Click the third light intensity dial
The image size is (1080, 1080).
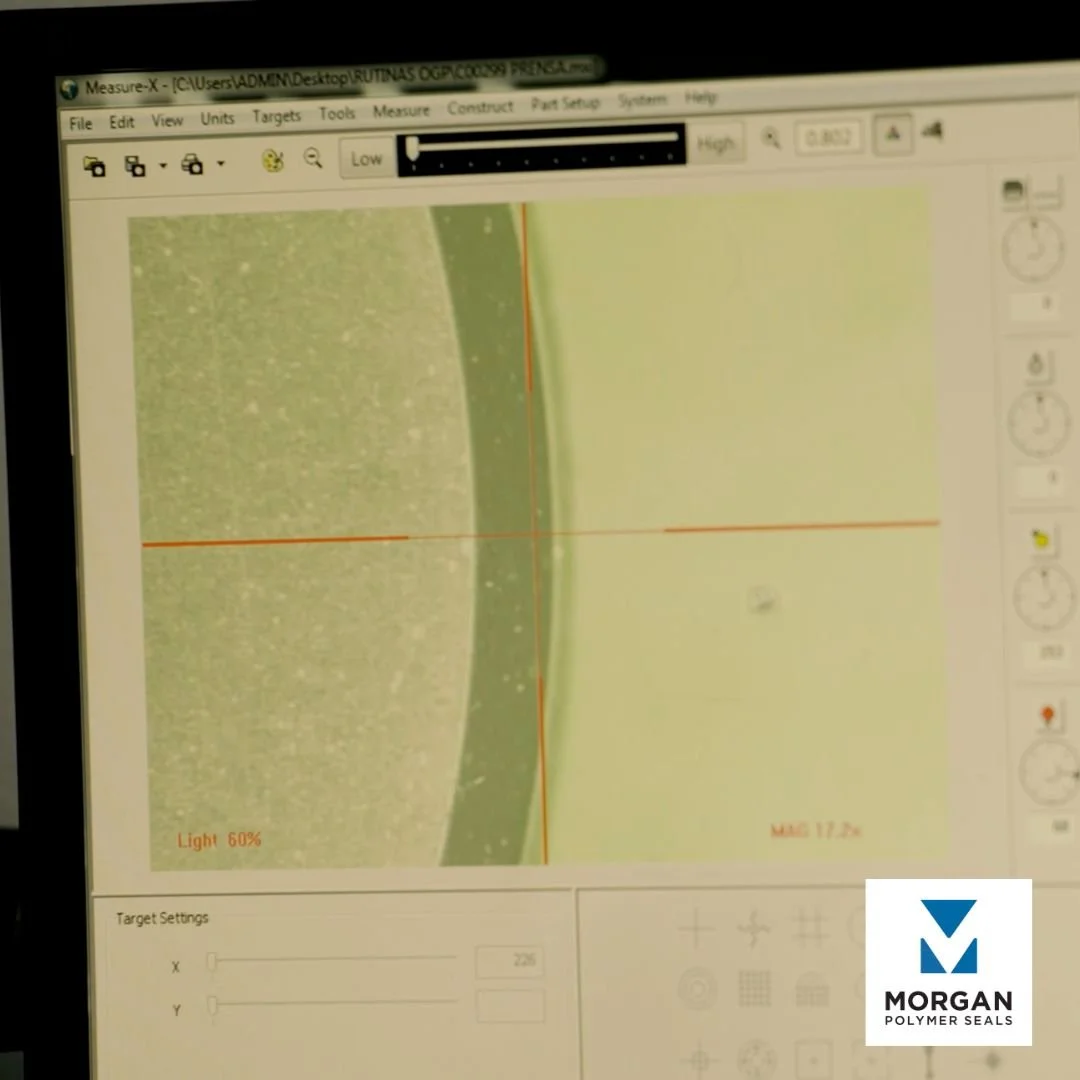tap(1045, 597)
